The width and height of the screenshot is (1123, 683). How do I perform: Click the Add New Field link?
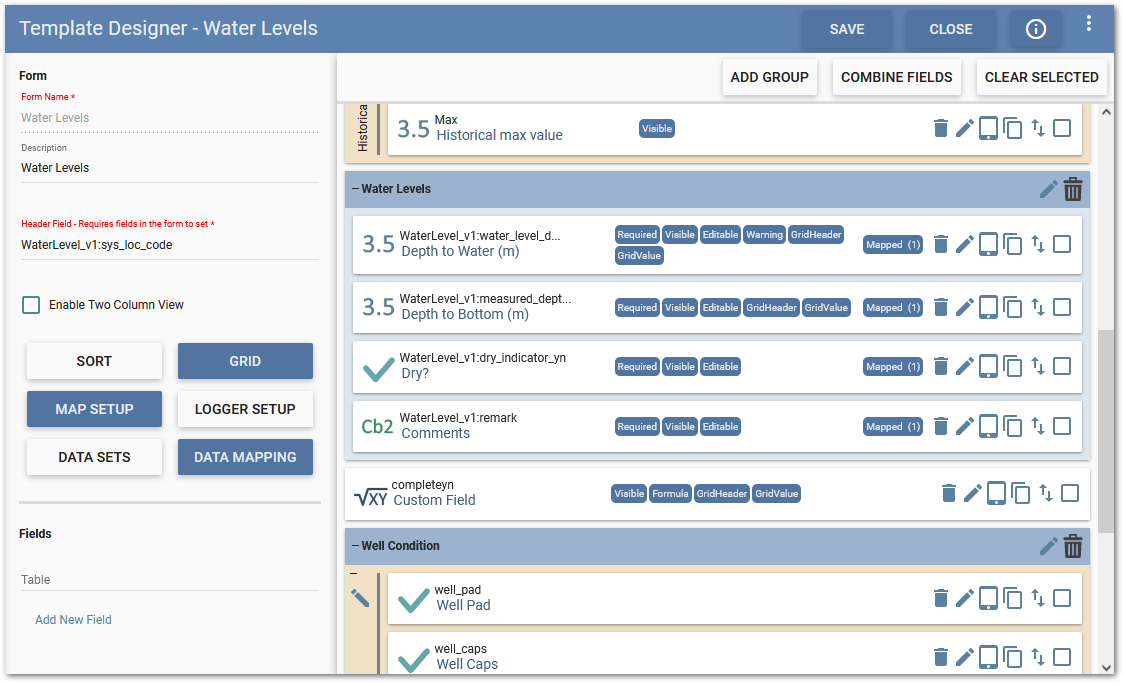coord(73,620)
